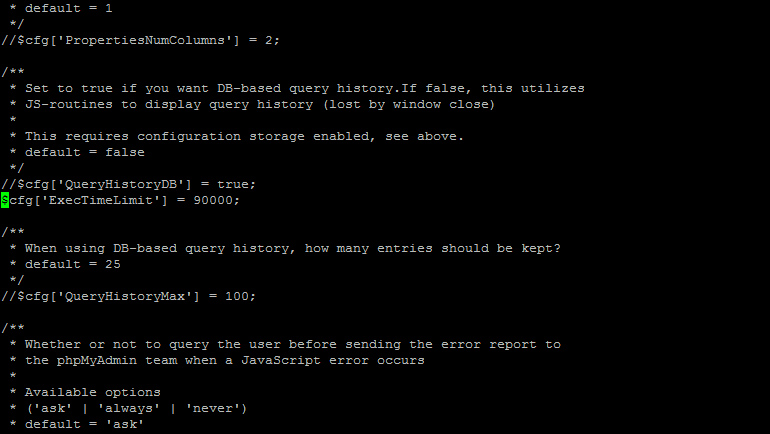Click the 'QueryHistoryDB' config line
The image size is (770, 434).
(x=128, y=185)
